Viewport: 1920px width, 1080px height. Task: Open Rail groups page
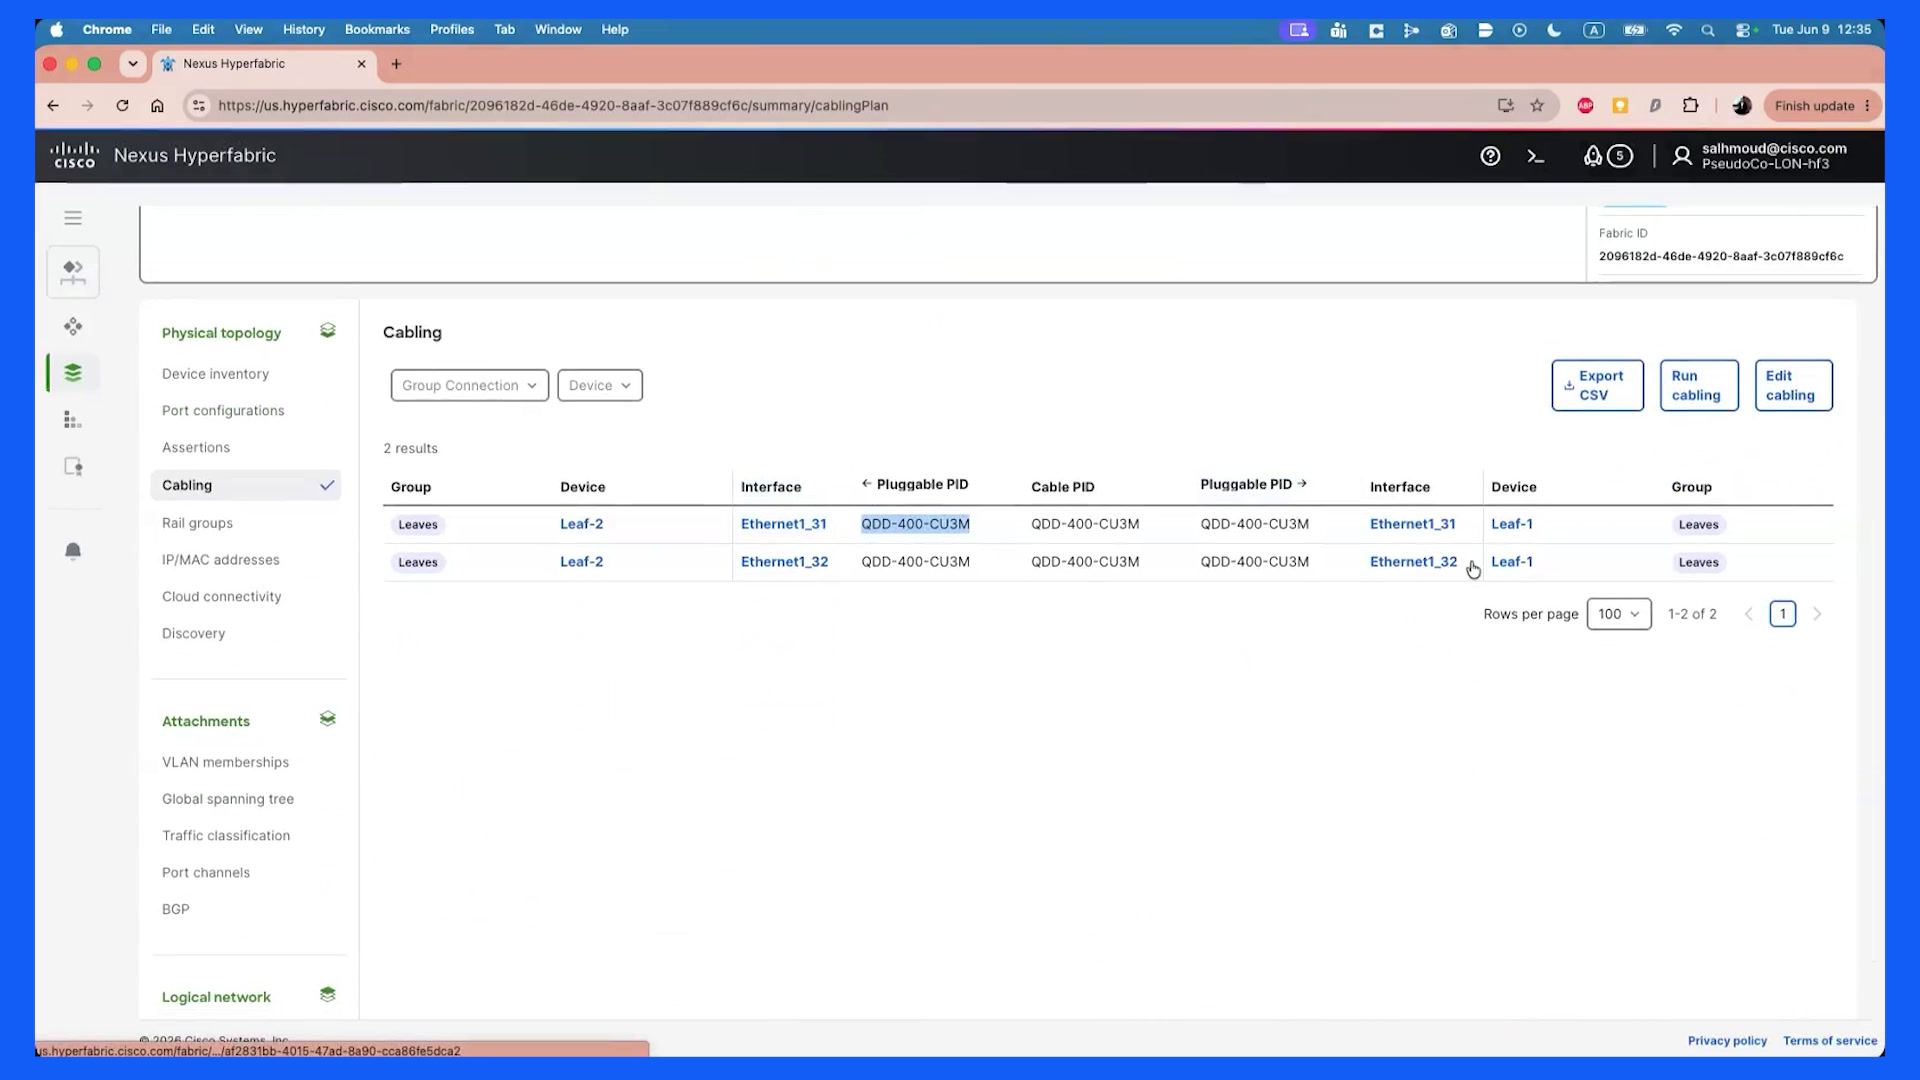(x=197, y=523)
